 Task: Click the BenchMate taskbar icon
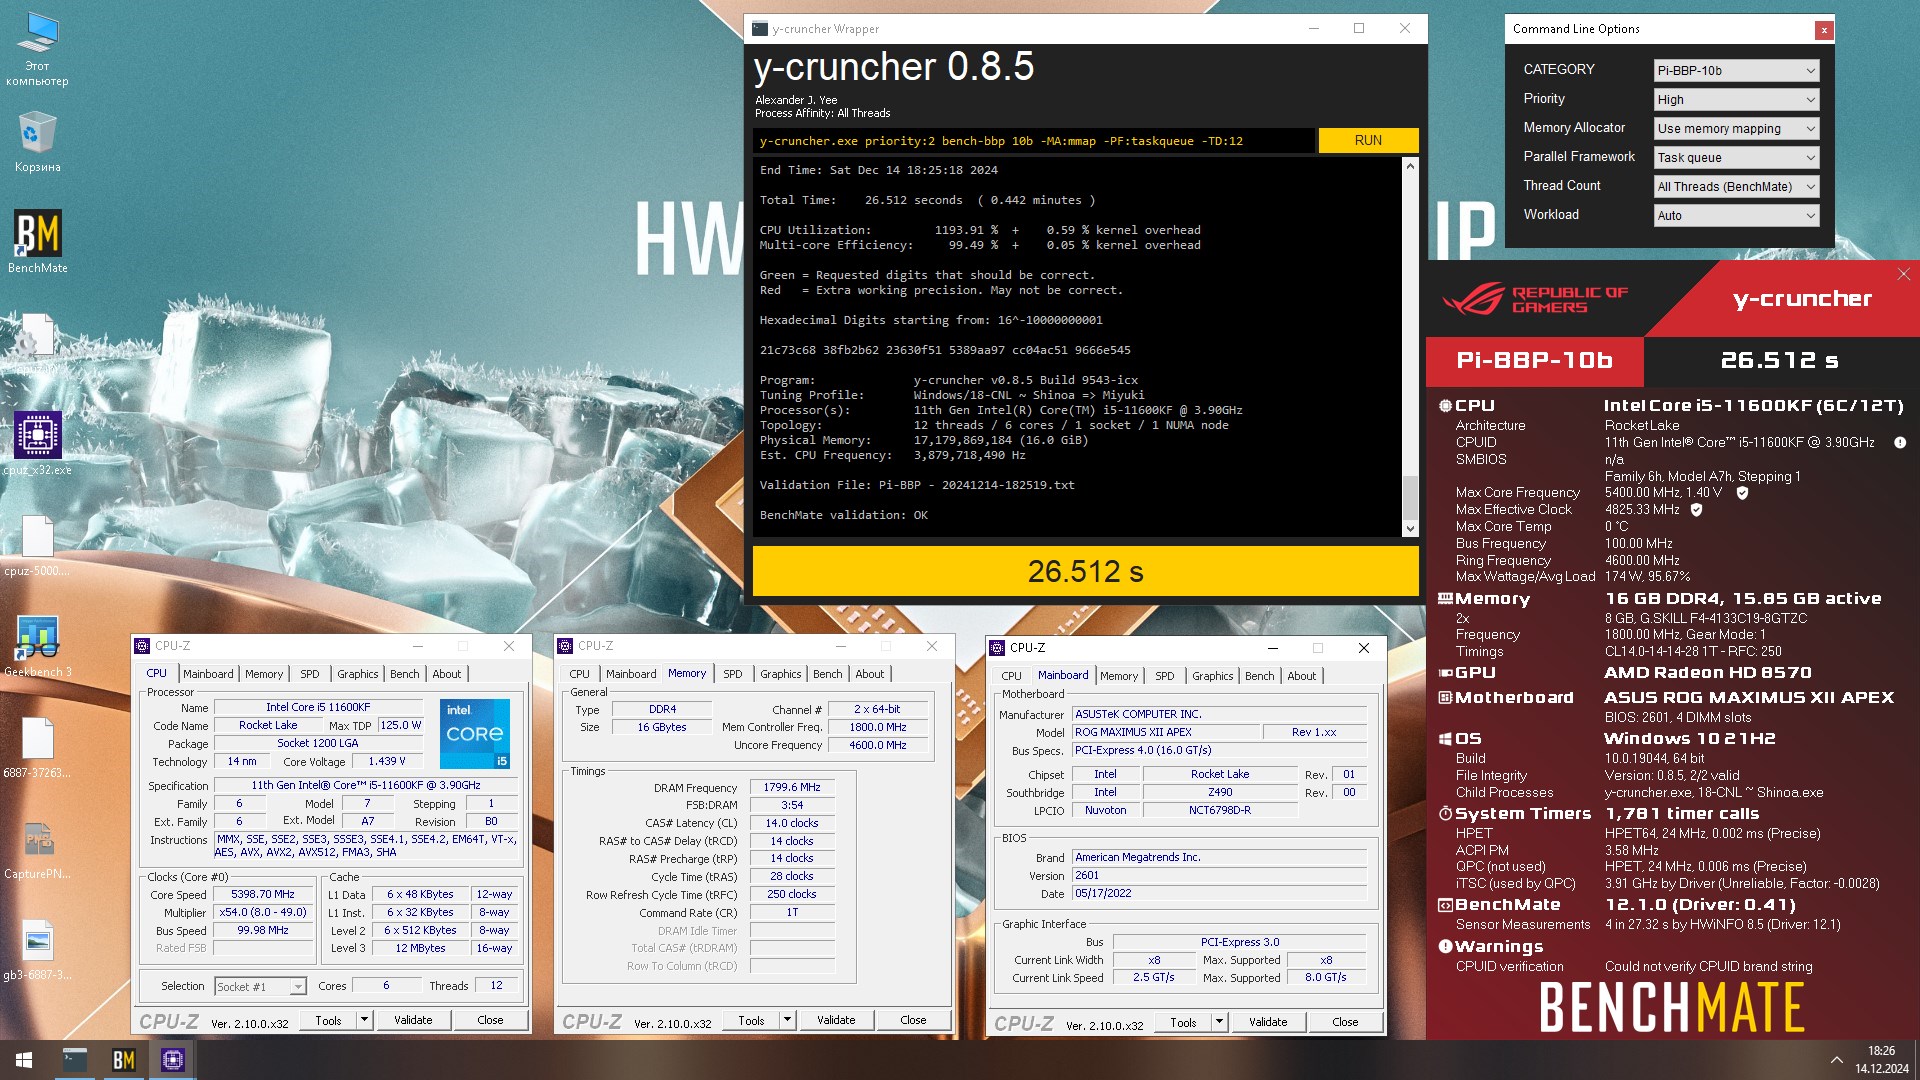[124, 1060]
